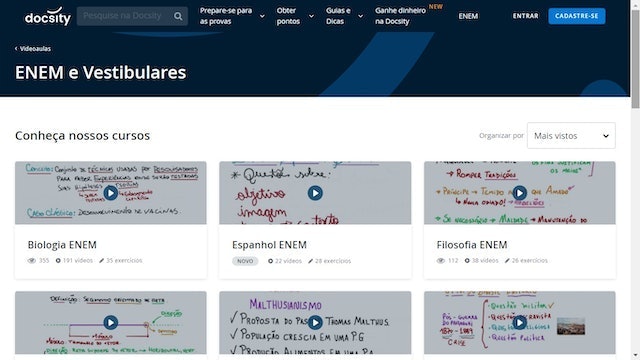This screenshot has width=640, height=360.
Task: Play the vector definition video thumbnail
Action: click(x=111, y=322)
